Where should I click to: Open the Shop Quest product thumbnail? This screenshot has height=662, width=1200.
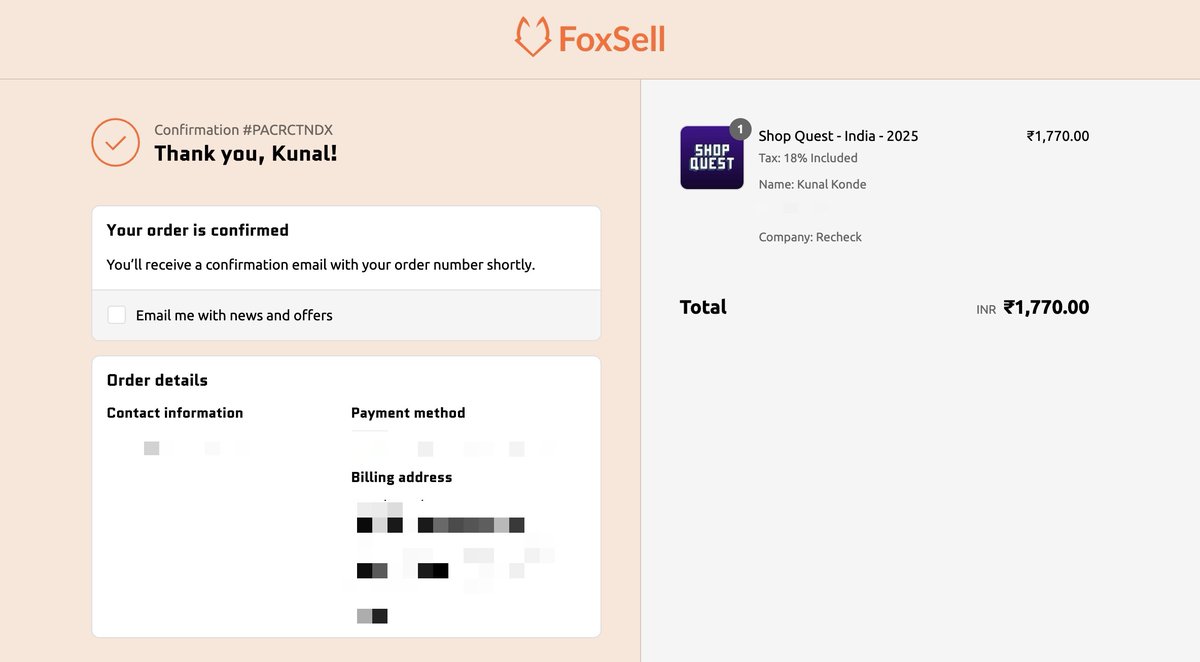point(712,158)
